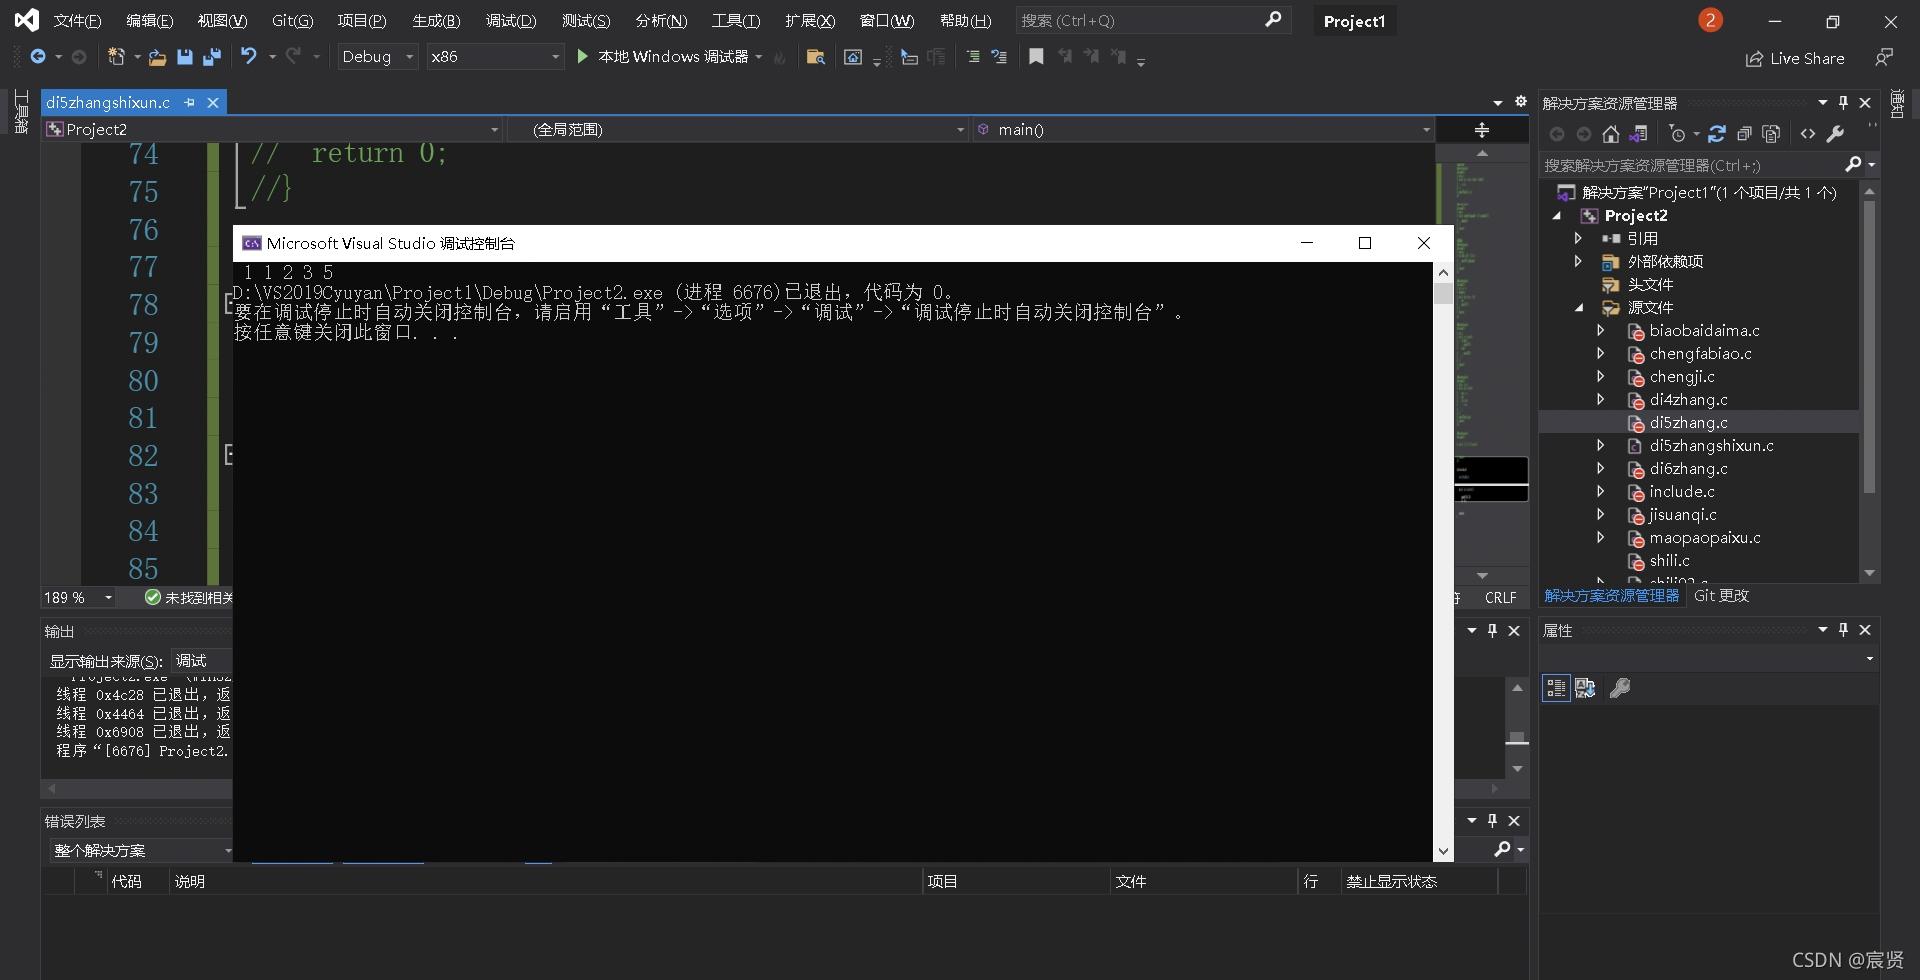The height and width of the screenshot is (980, 1920).
Task: Click the Open File folder icon
Action: (157, 57)
